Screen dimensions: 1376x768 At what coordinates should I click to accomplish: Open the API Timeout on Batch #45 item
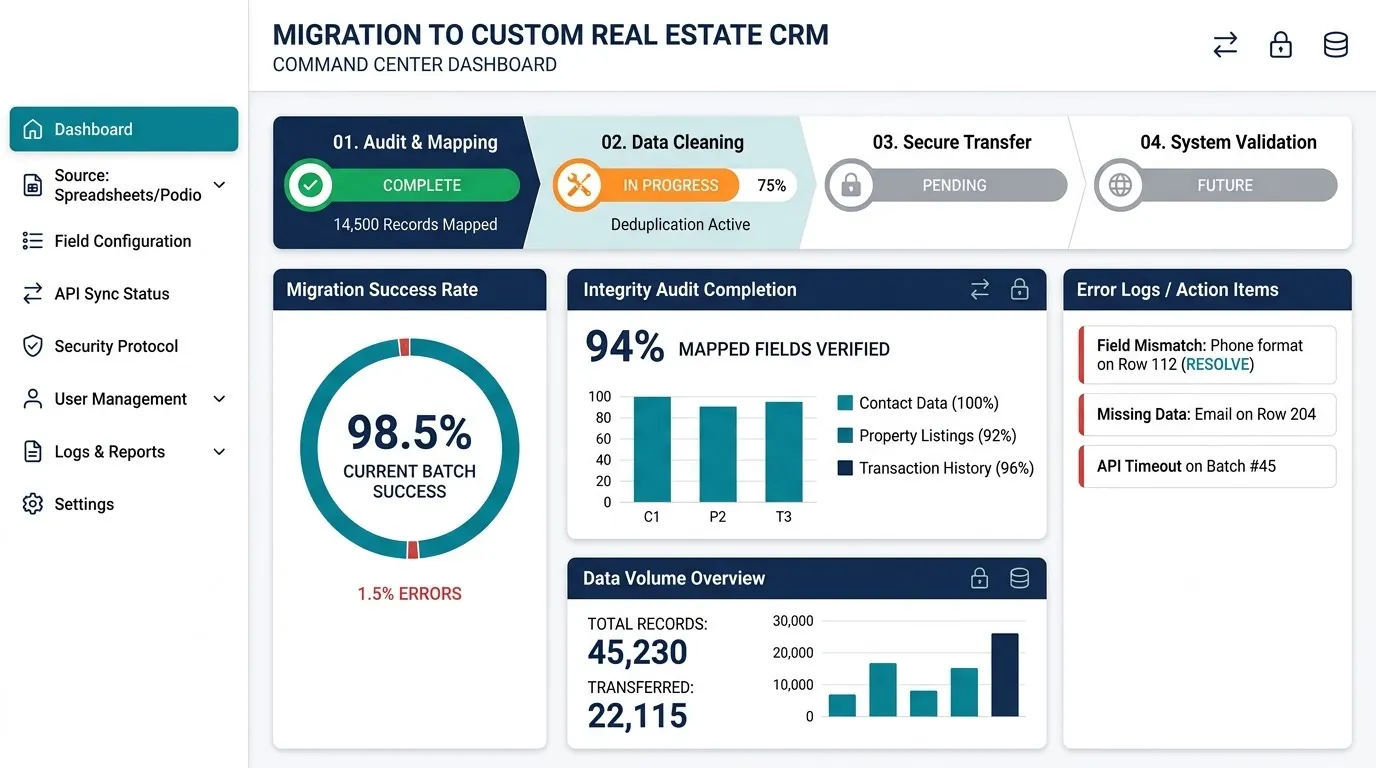click(1207, 466)
